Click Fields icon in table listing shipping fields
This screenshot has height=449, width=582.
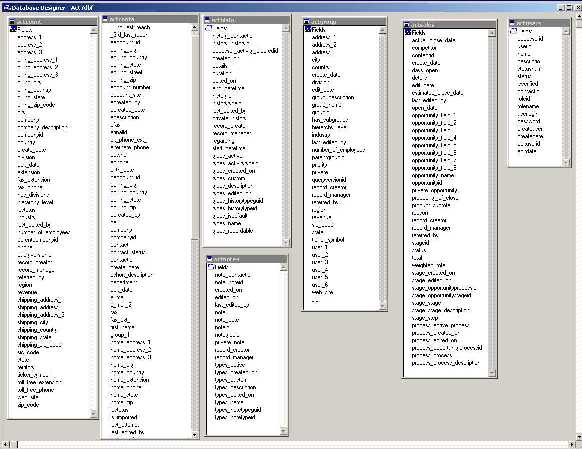click(x=13, y=29)
